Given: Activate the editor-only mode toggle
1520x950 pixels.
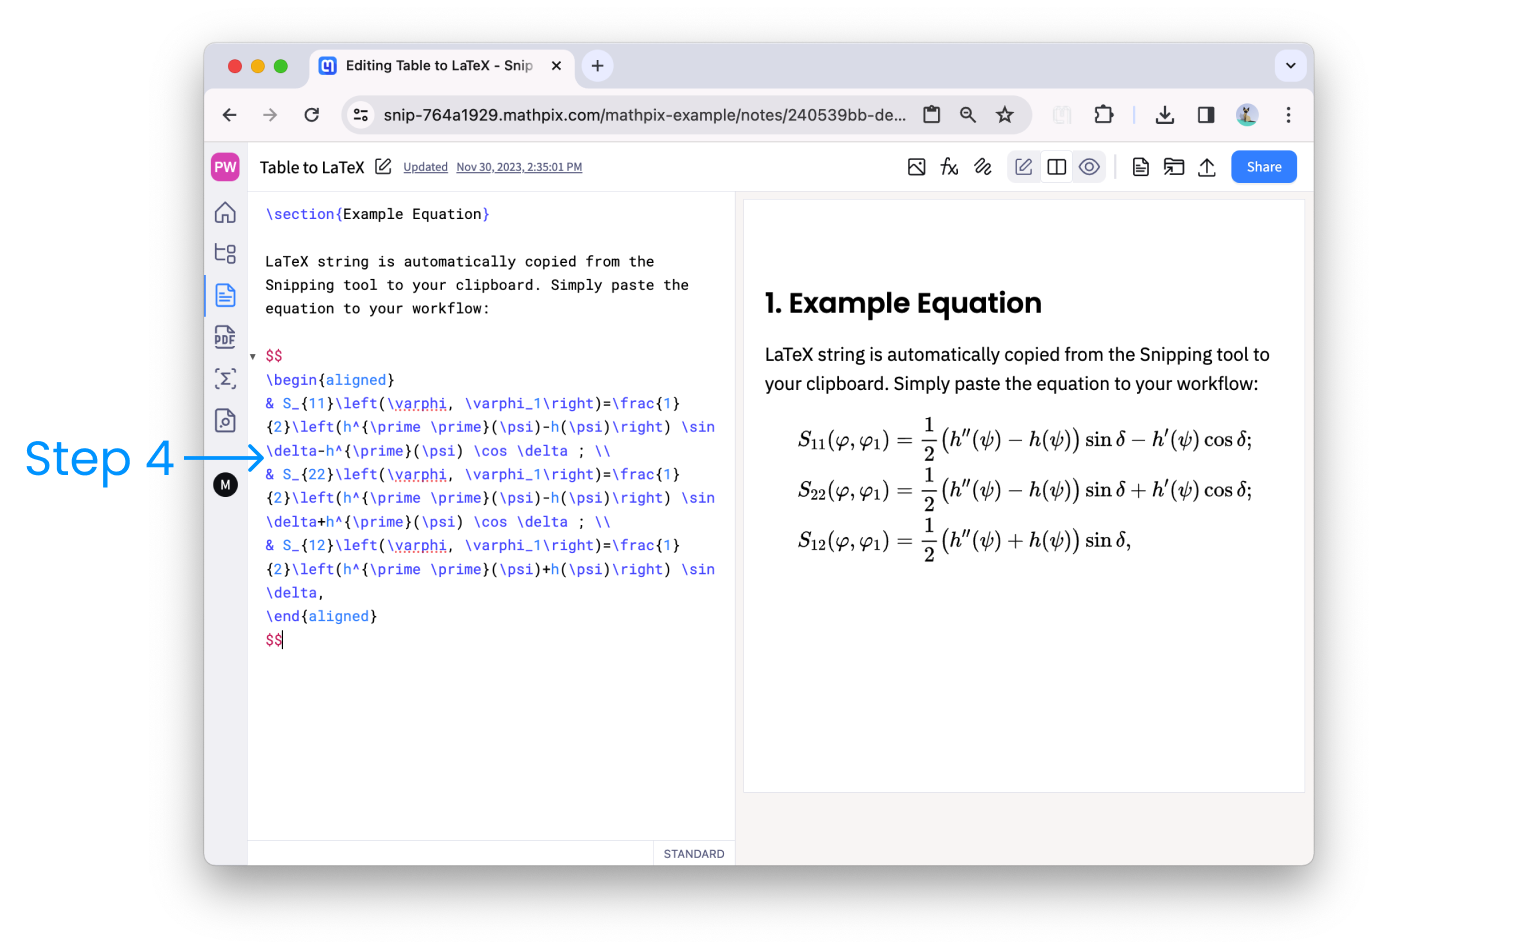Looking at the screenshot, I should pyautogui.click(x=1023, y=166).
